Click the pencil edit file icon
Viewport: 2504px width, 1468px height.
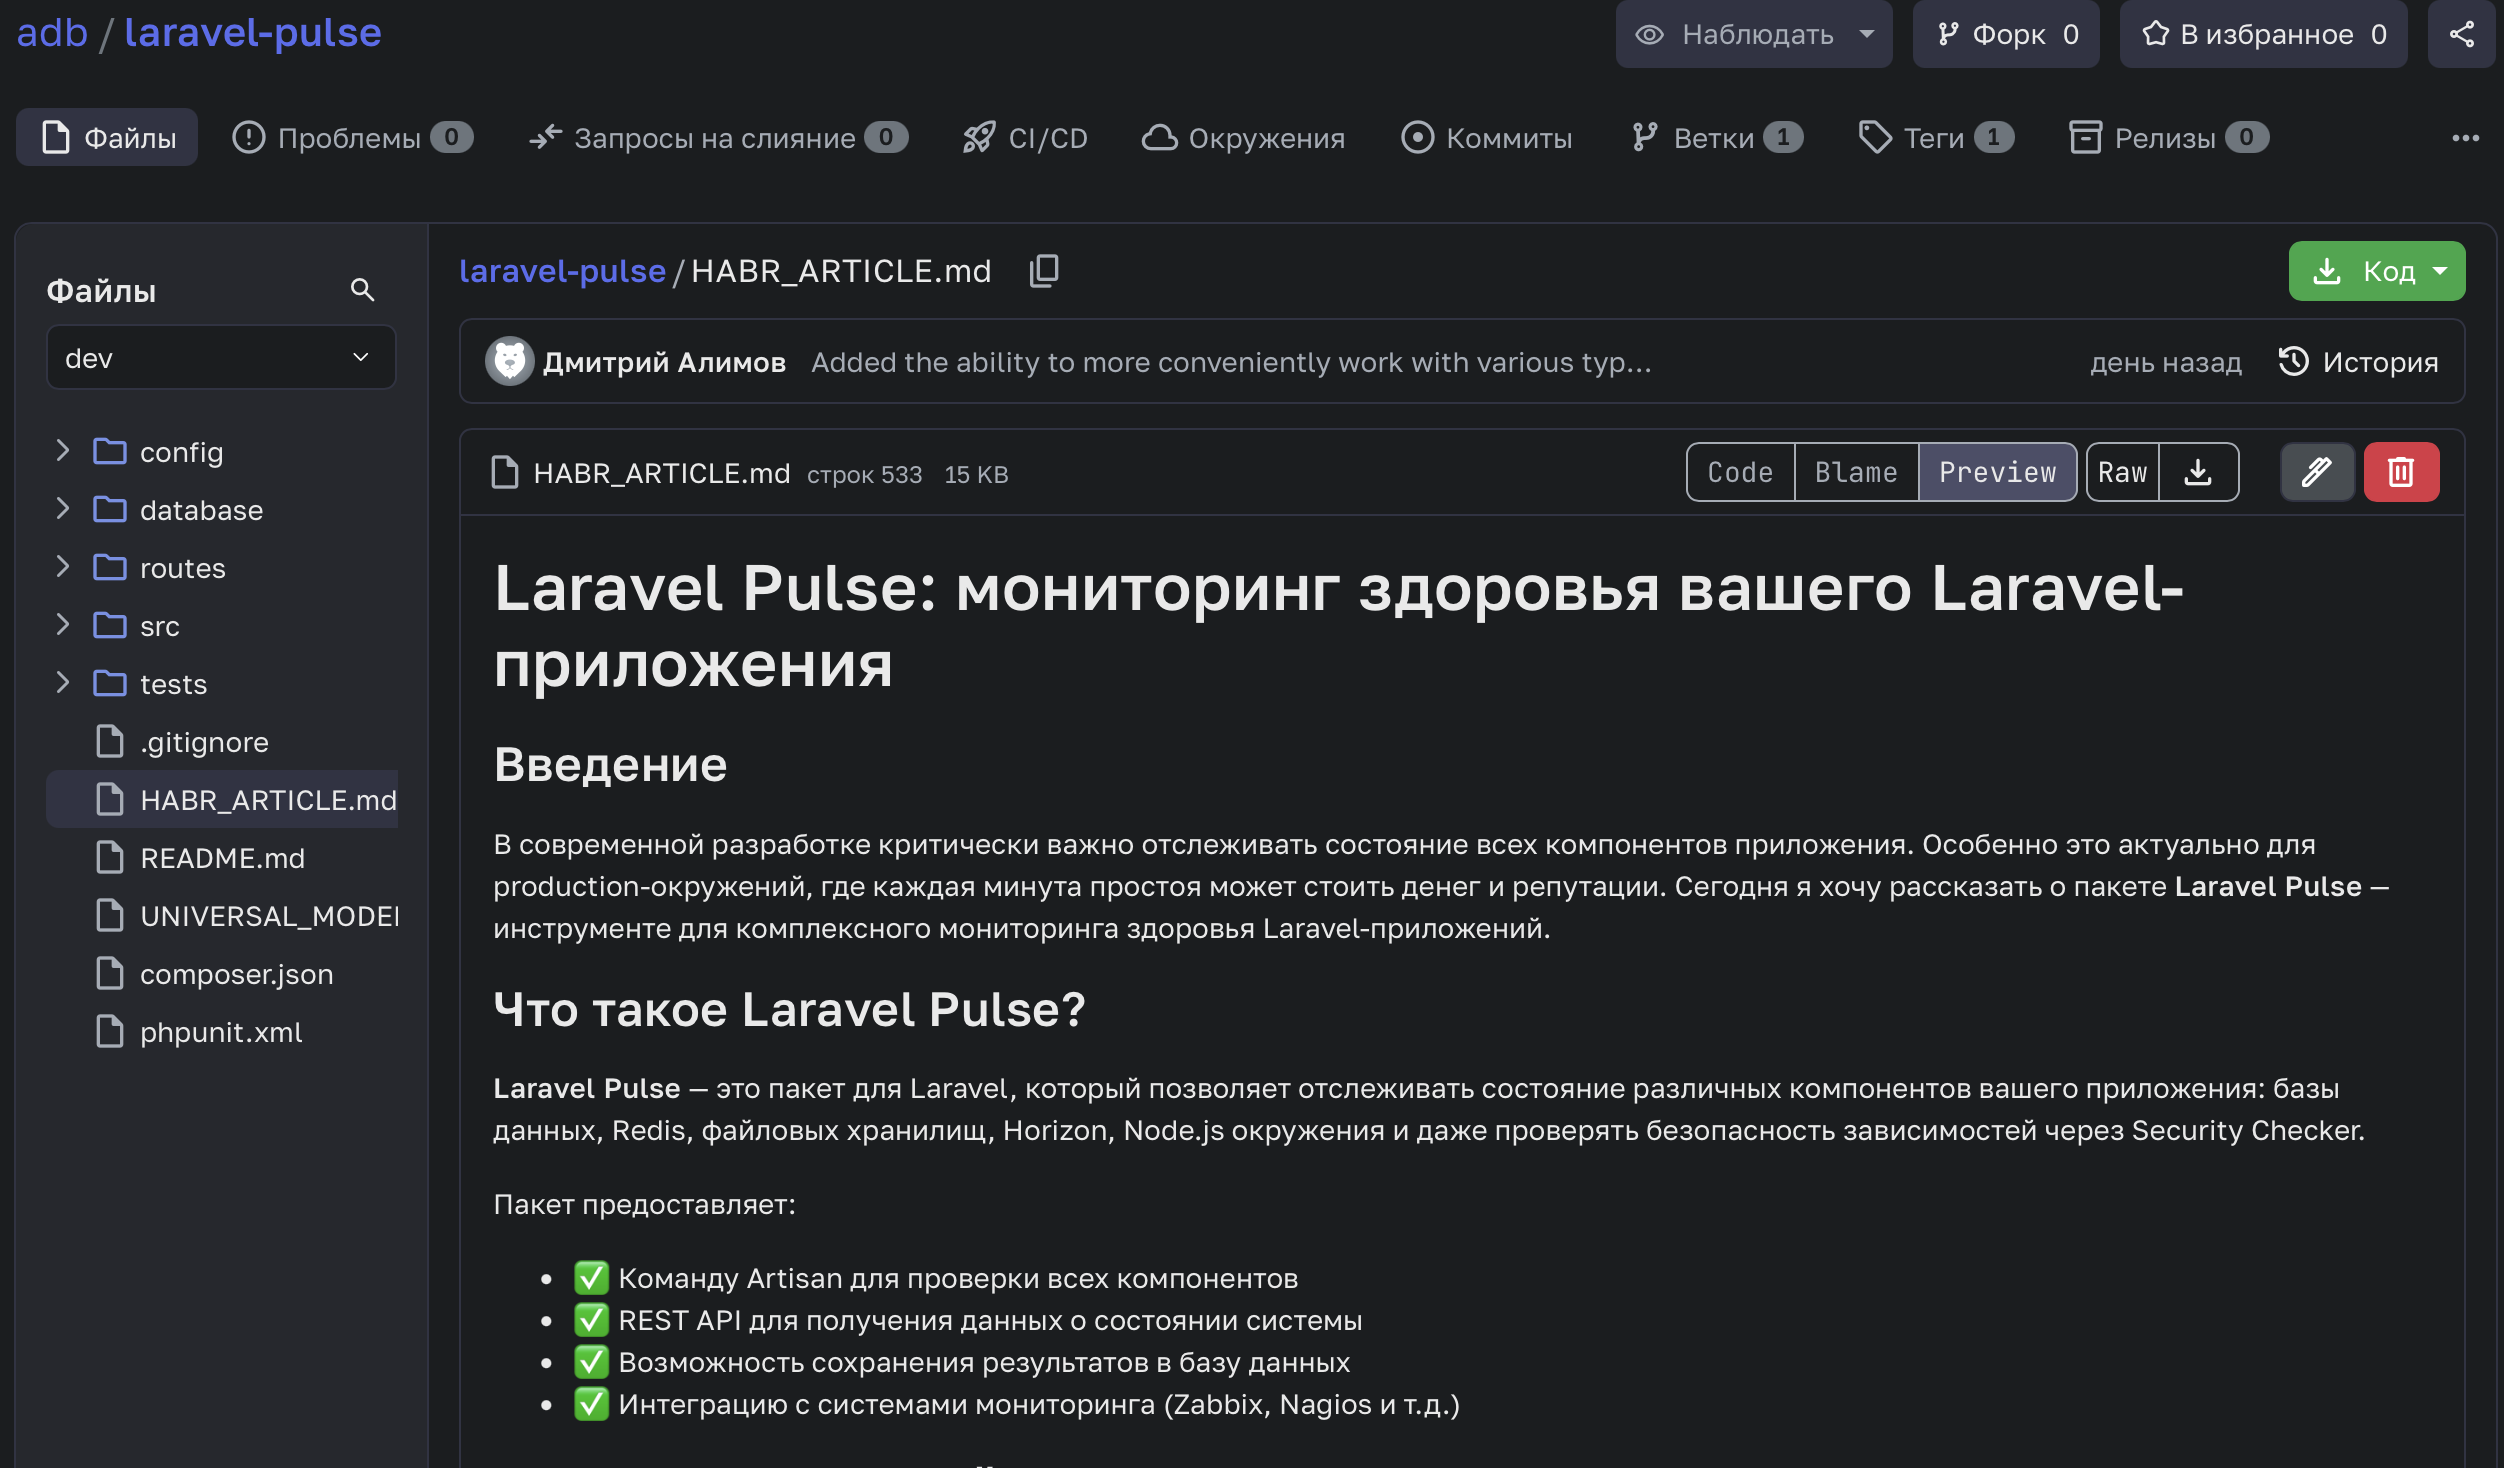tap(2317, 472)
